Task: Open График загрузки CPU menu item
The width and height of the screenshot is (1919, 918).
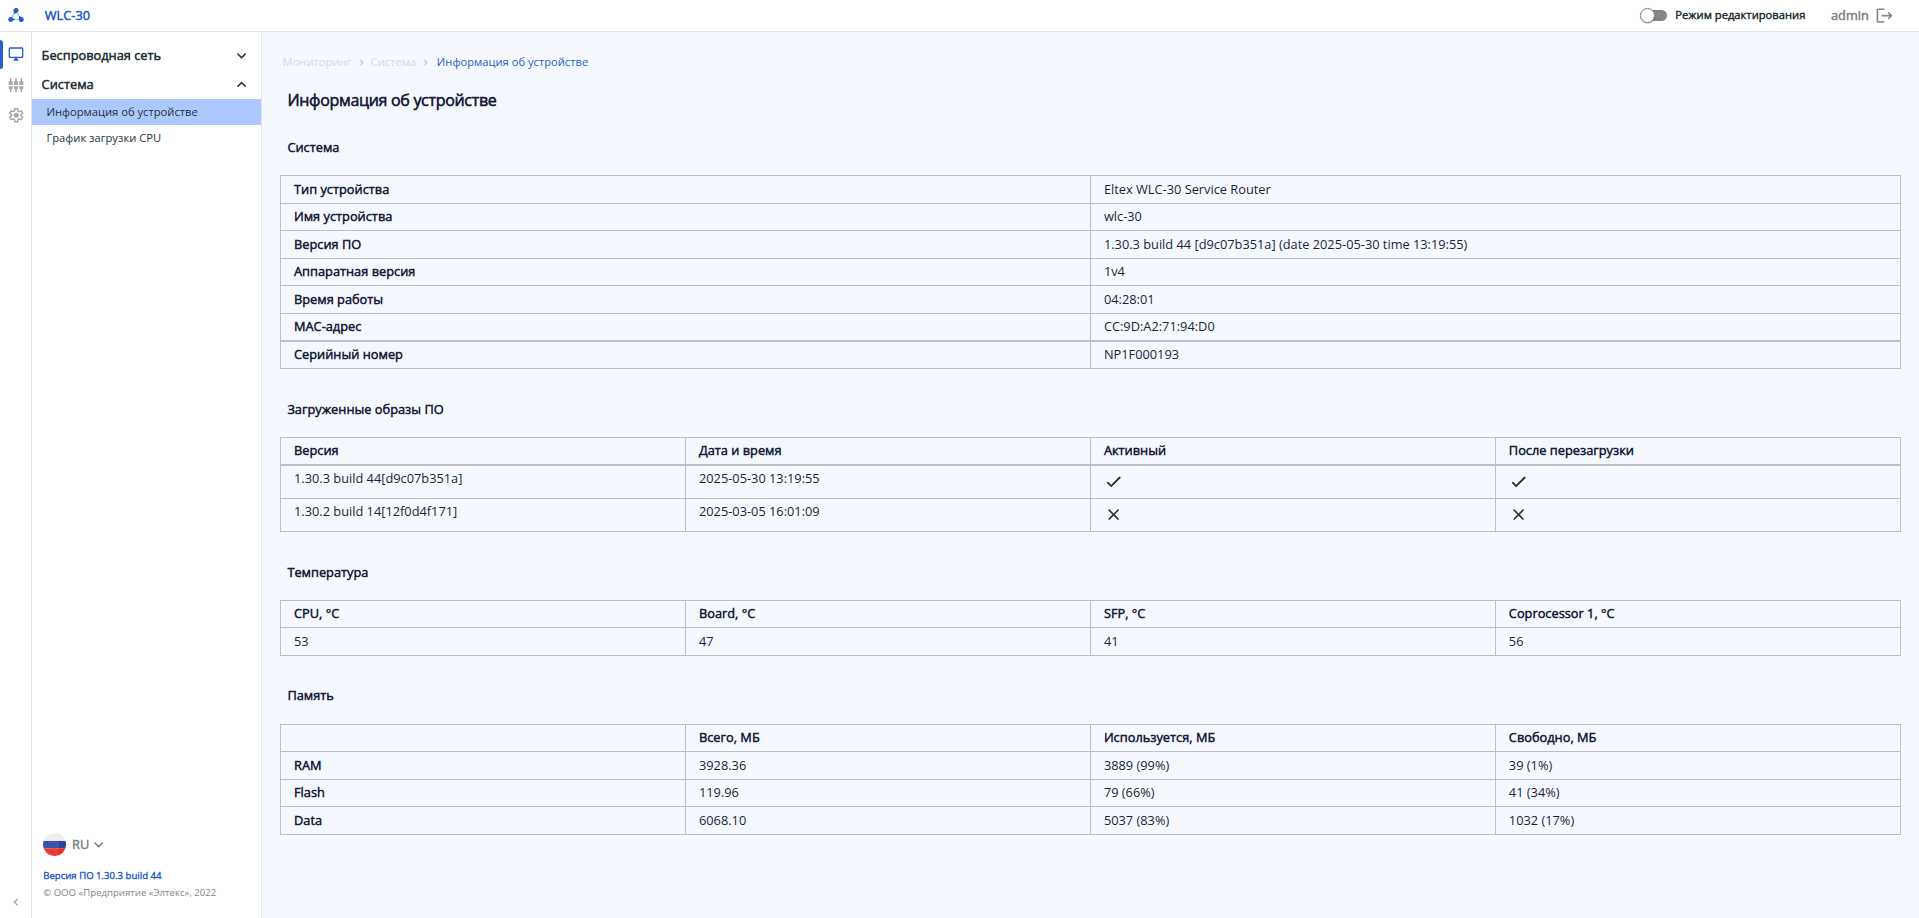Action: (x=104, y=138)
